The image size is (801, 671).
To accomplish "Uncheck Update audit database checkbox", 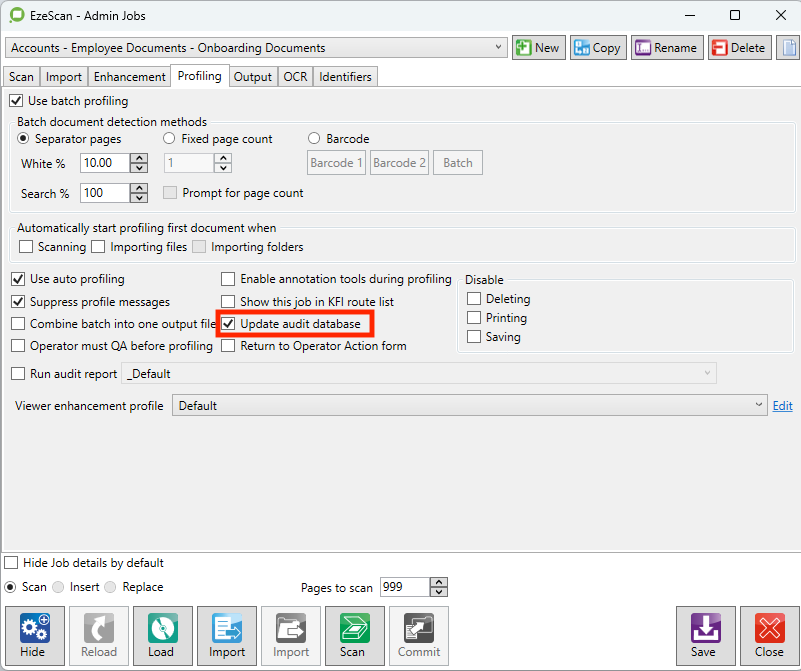I will coord(229,324).
